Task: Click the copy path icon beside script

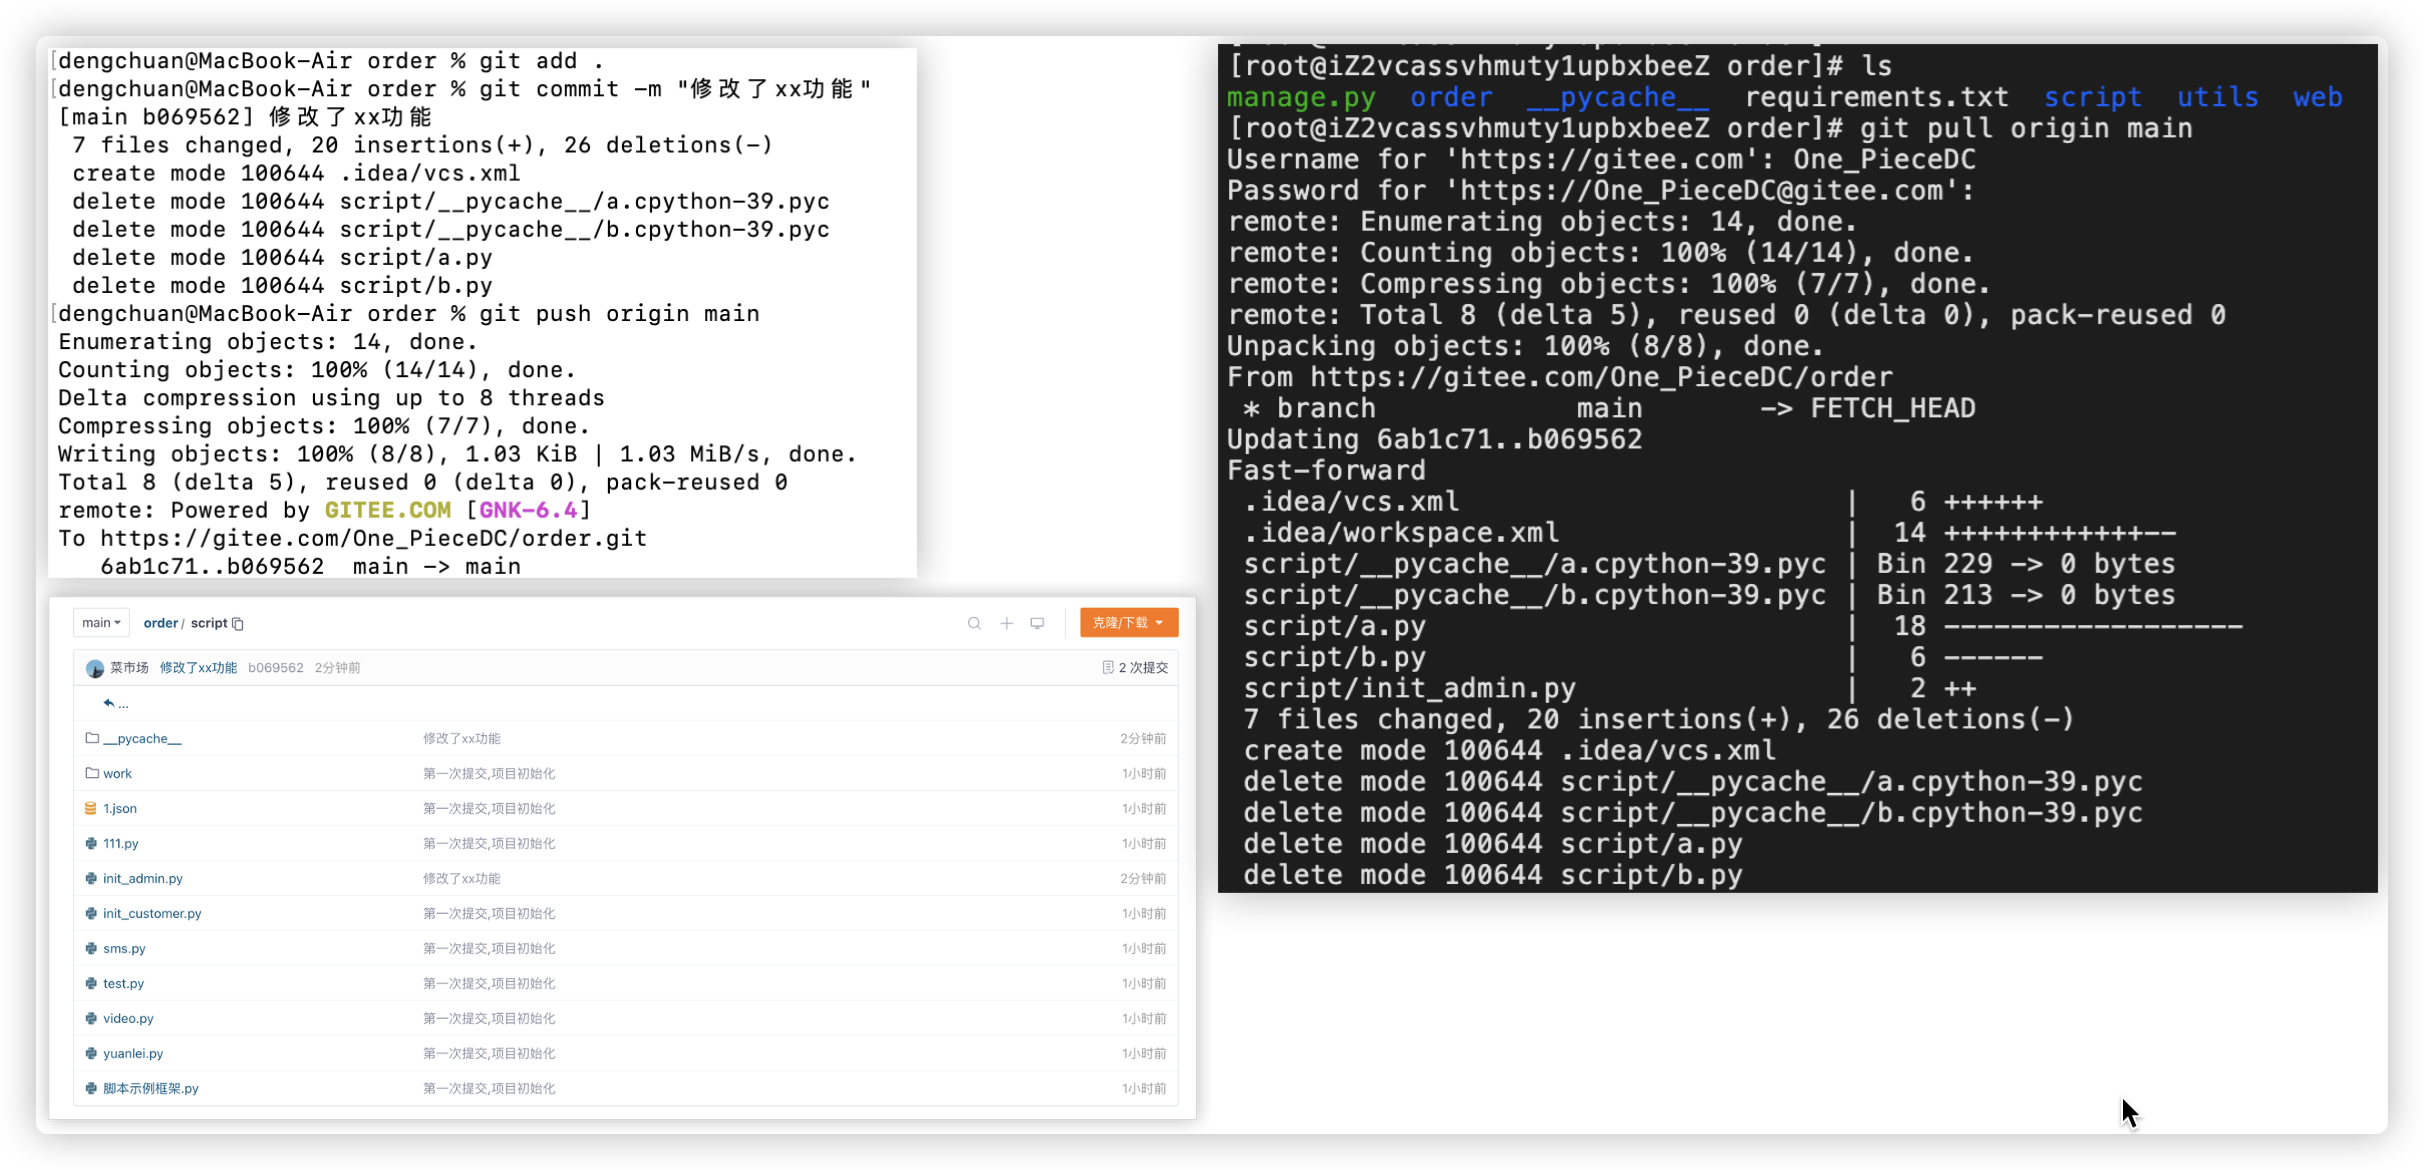Action: coord(238,624)
